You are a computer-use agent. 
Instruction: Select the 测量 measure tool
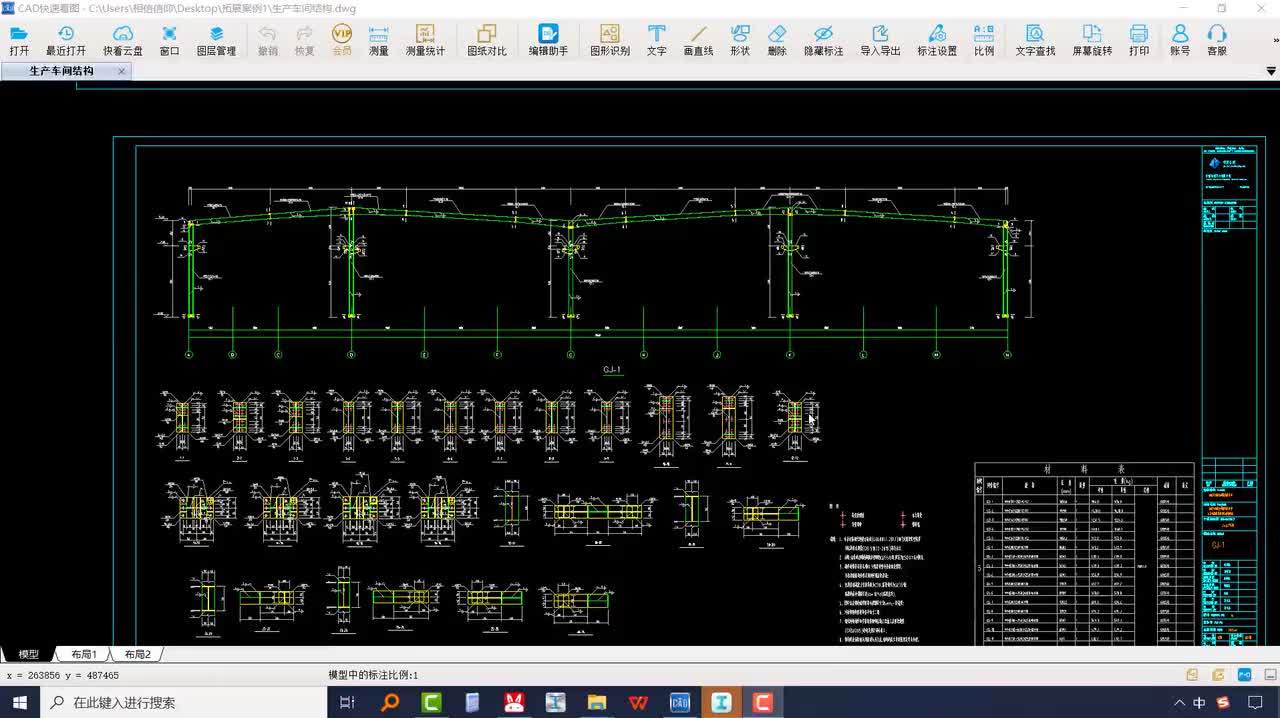coord(379,40)
